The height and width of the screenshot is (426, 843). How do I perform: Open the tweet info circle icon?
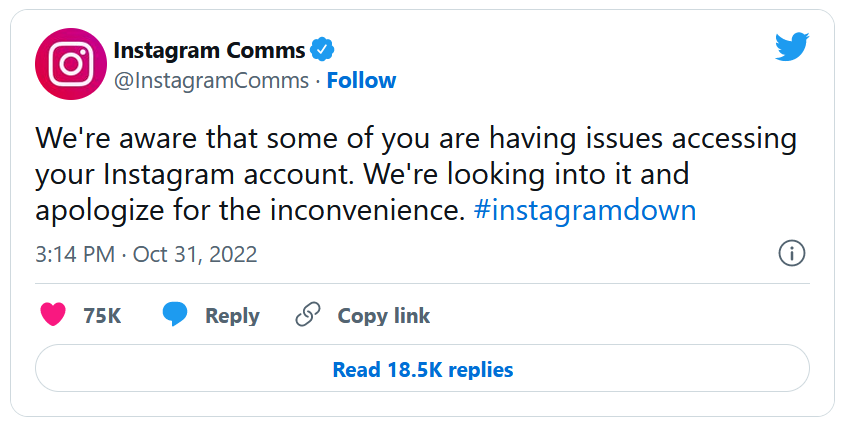click(792, 254)
